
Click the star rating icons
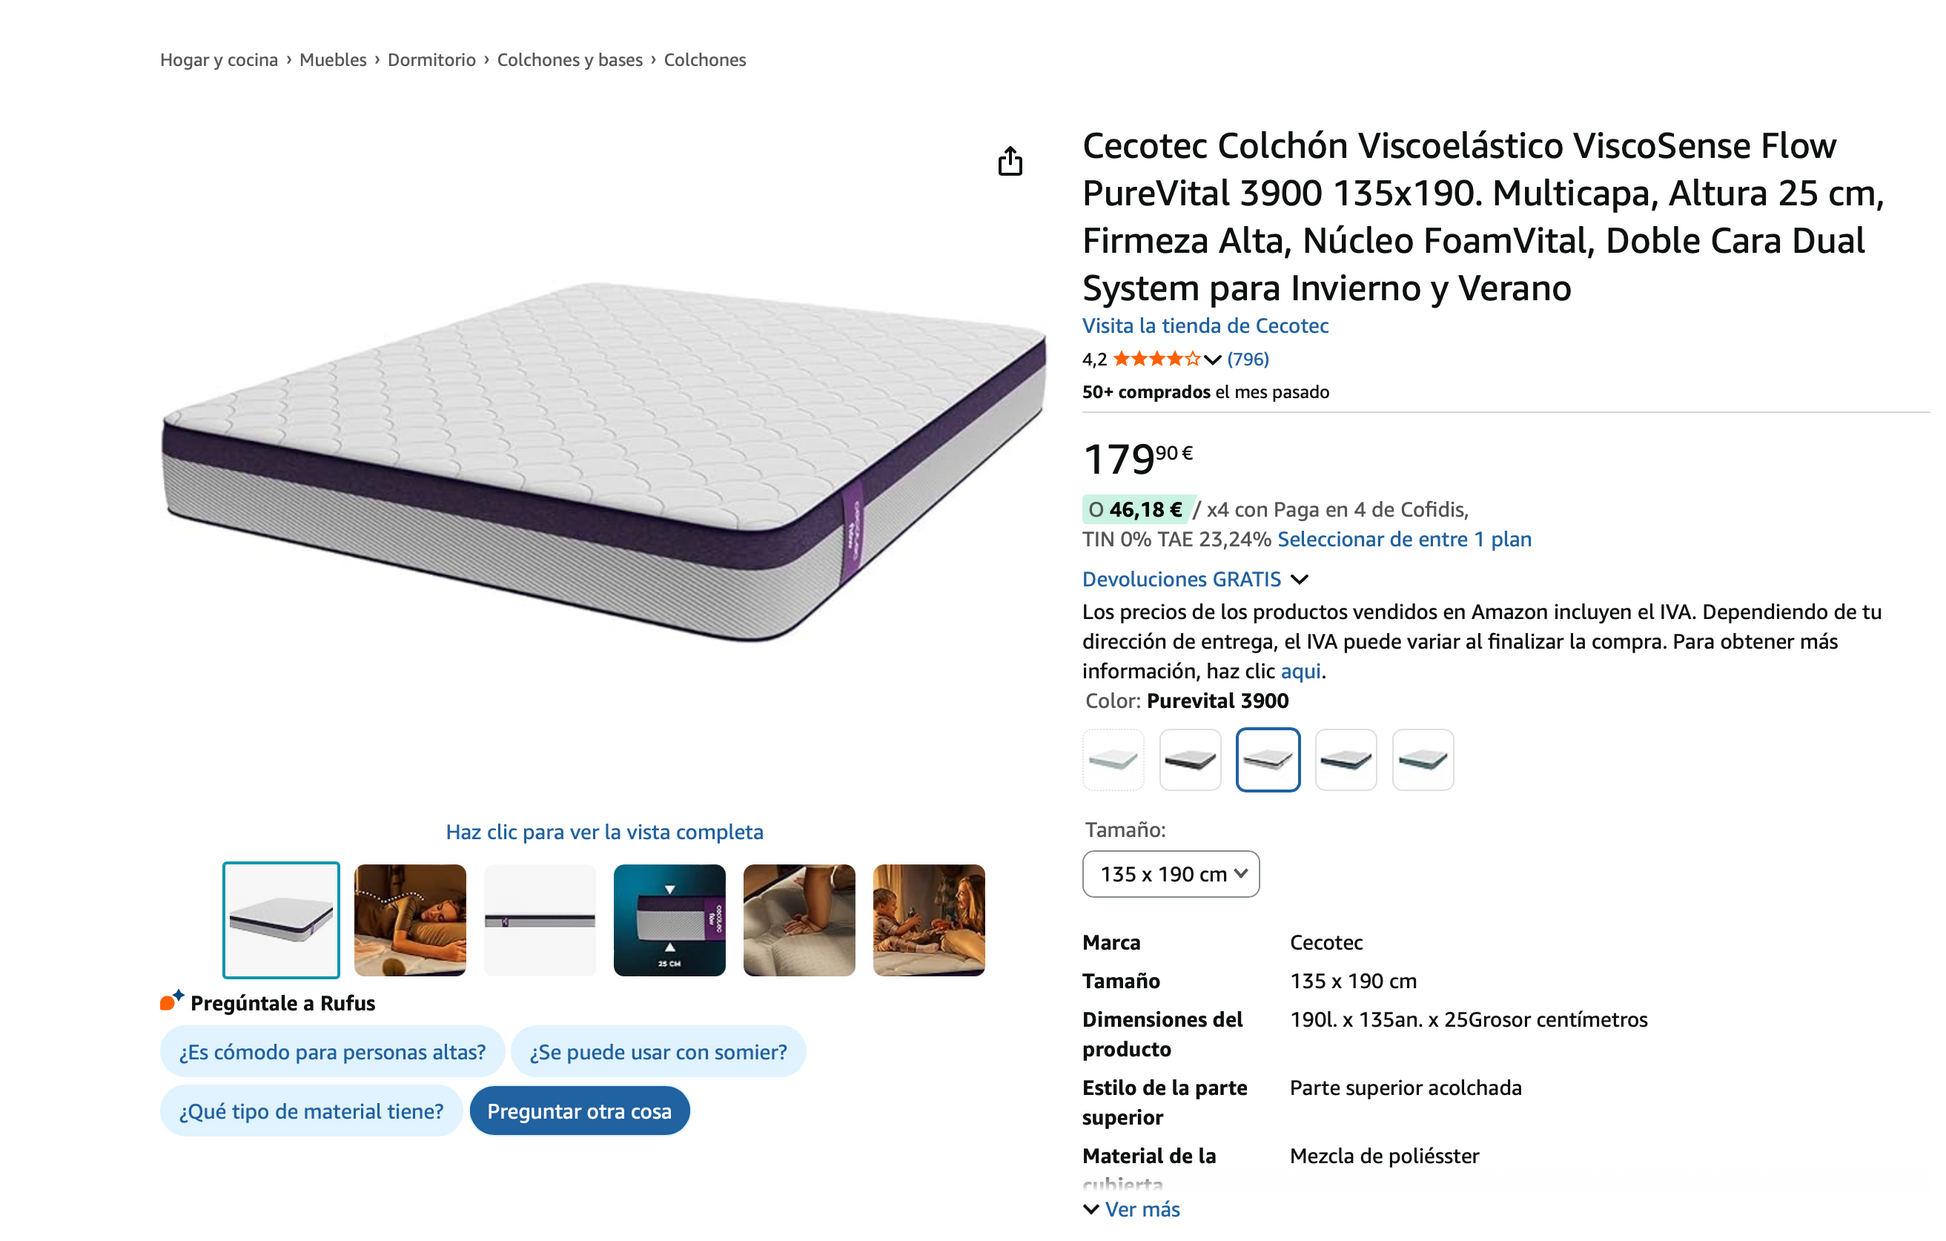tap(1156, 359)
